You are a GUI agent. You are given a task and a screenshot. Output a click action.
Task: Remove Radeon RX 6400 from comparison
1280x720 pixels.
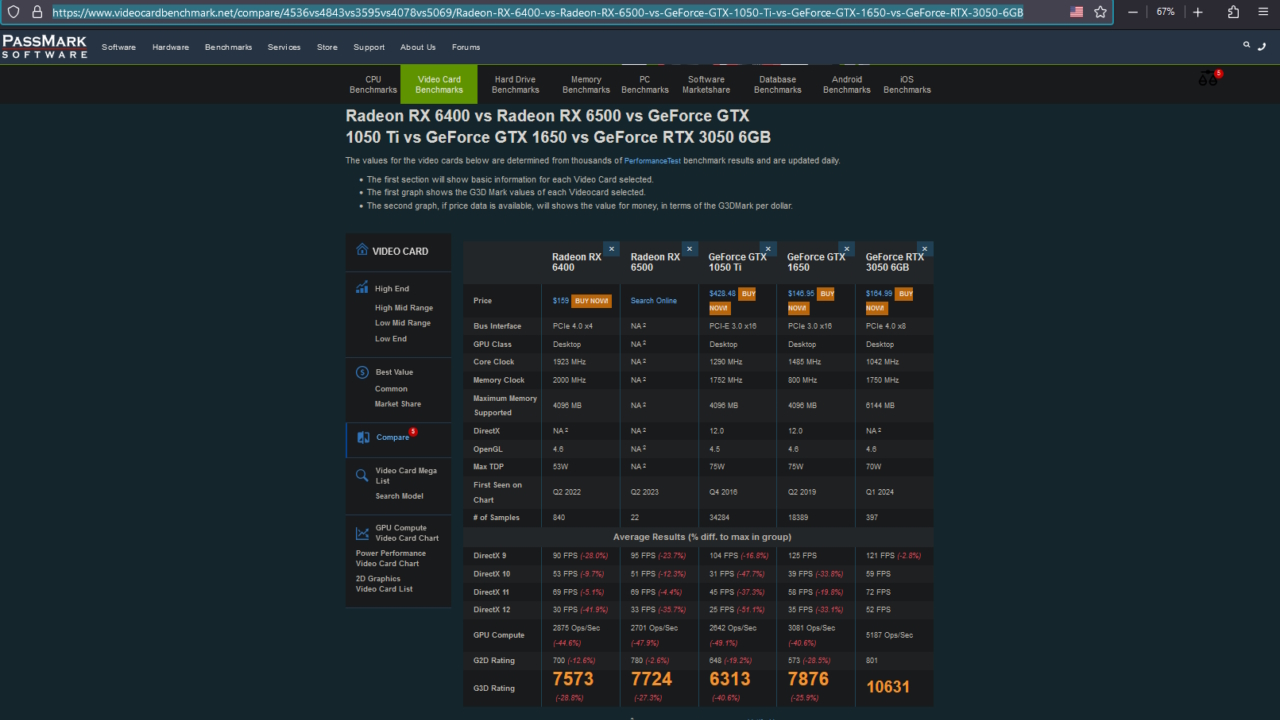611,248
